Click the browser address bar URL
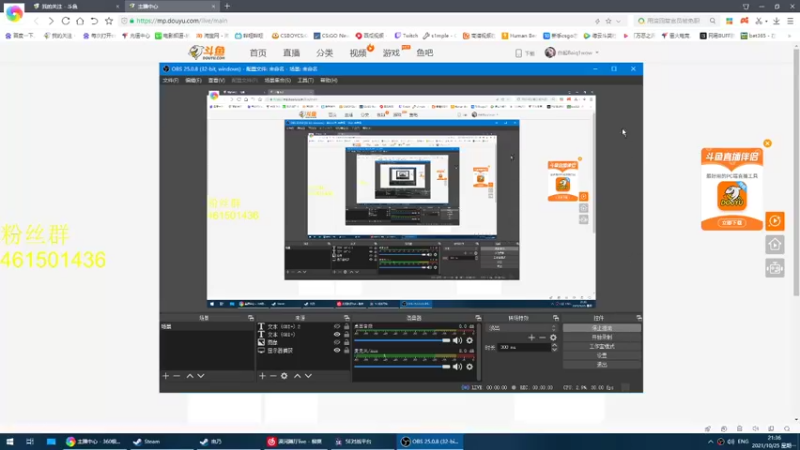This screenshot has height=450, width=800. [182, 21]
